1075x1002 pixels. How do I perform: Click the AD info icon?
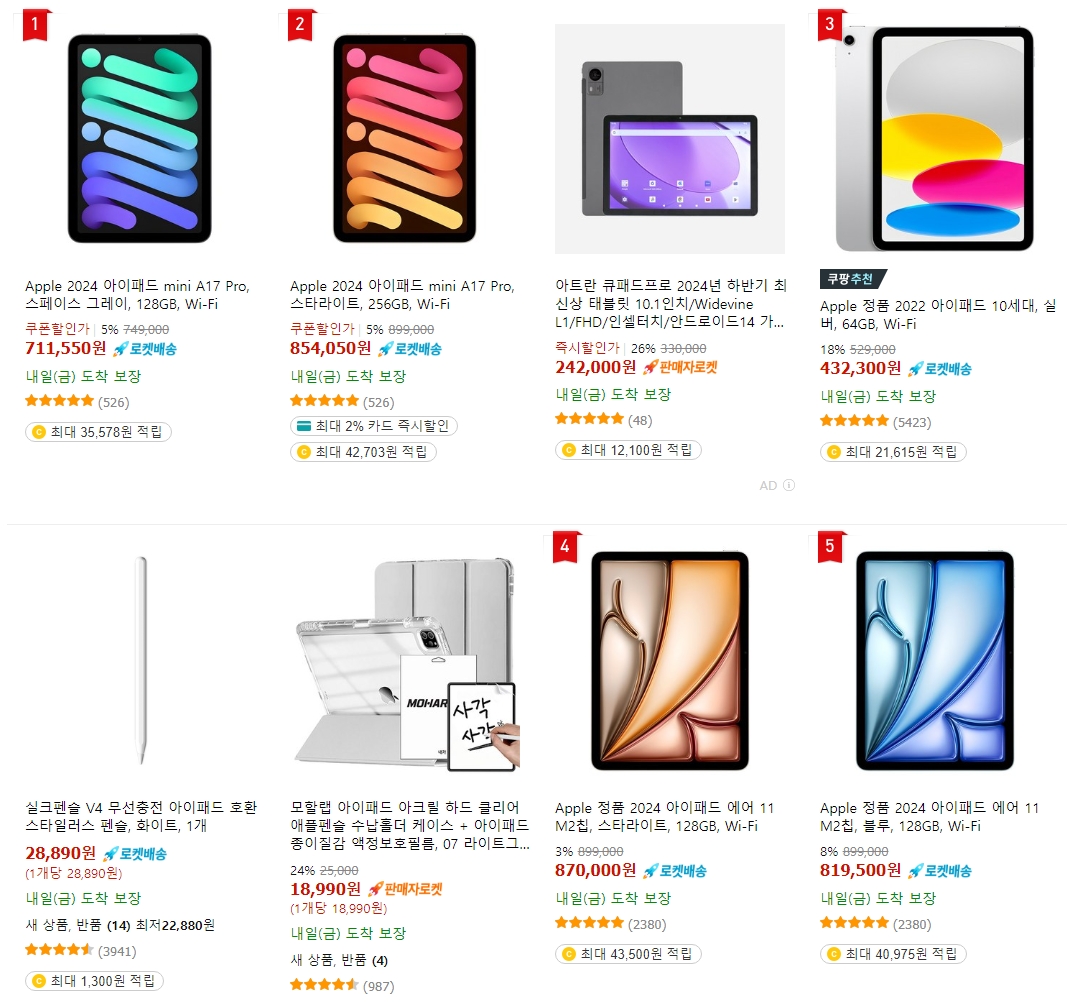789,485
